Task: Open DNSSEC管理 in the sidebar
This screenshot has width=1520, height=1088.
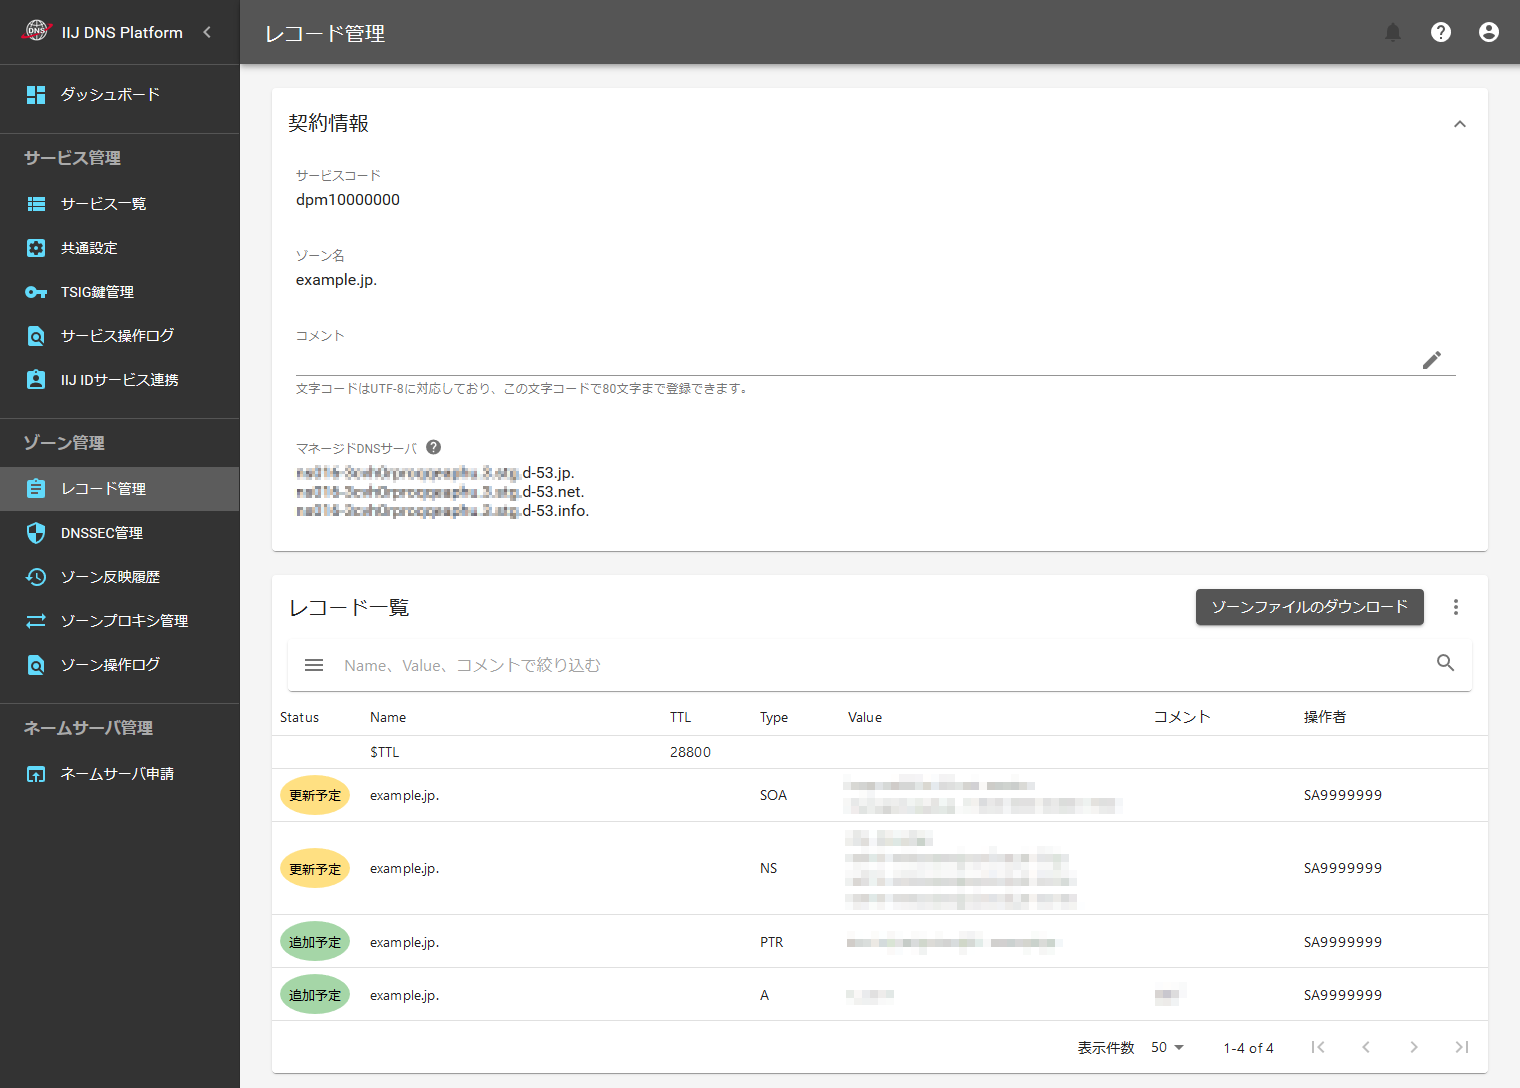Action: point(101,533)
